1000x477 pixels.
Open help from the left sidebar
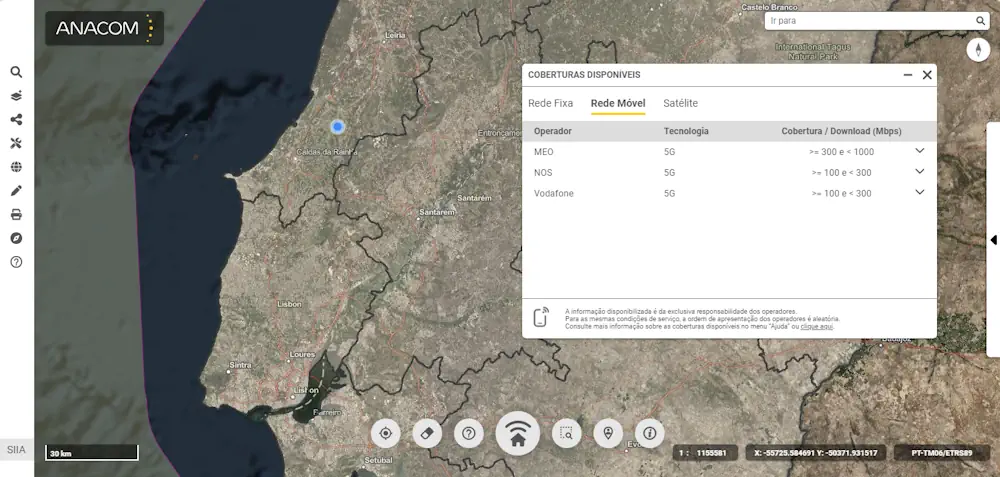click(17, 262)
